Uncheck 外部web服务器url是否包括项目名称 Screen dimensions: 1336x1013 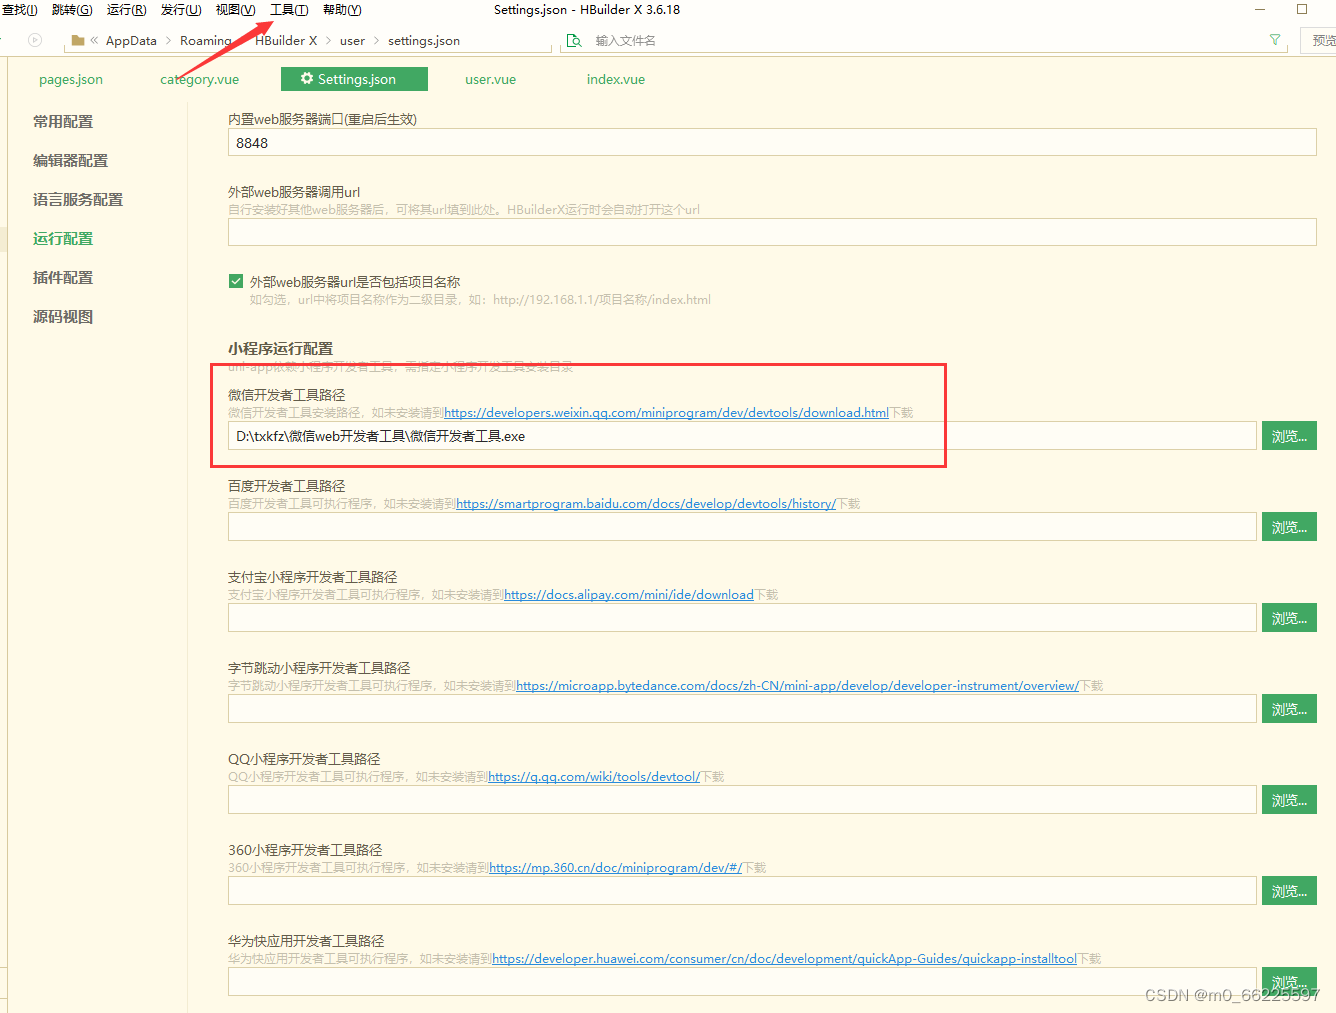click(236, 281)
